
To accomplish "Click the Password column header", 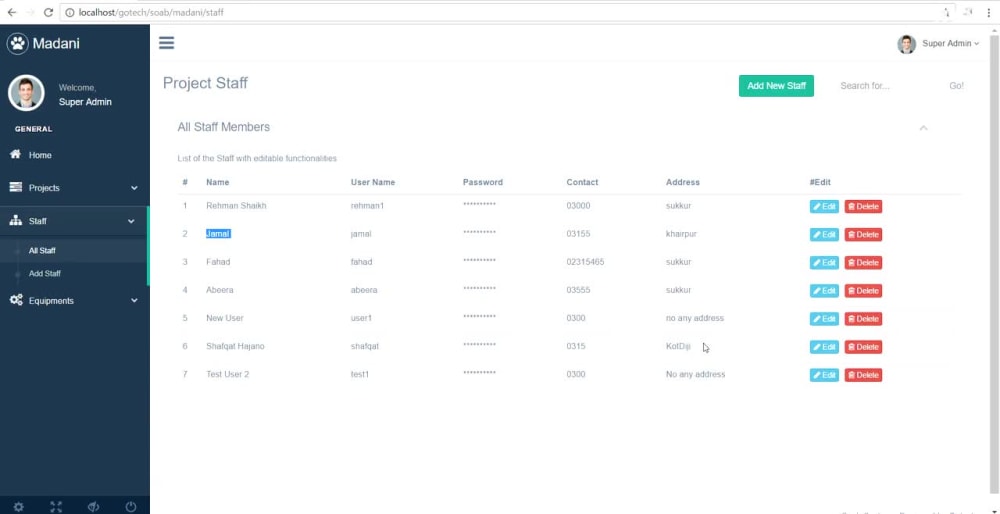I will [x=483, y=182].
